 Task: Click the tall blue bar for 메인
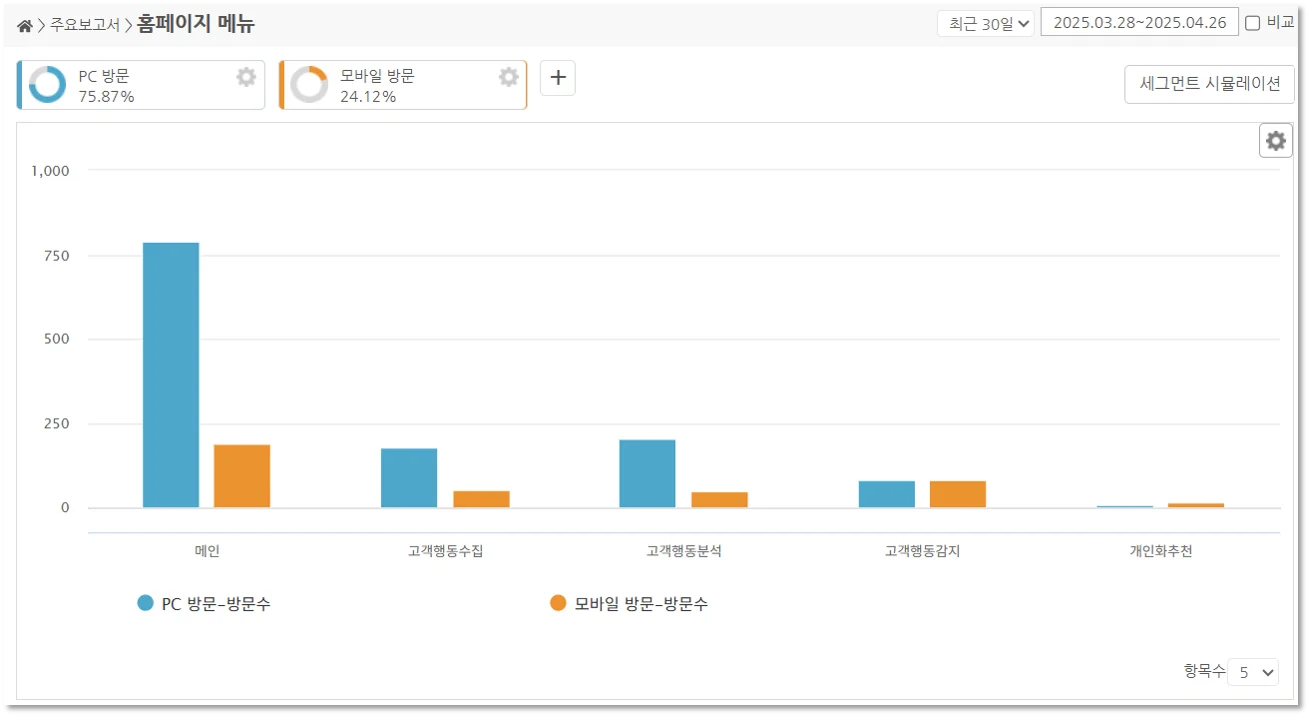(172, 375)
